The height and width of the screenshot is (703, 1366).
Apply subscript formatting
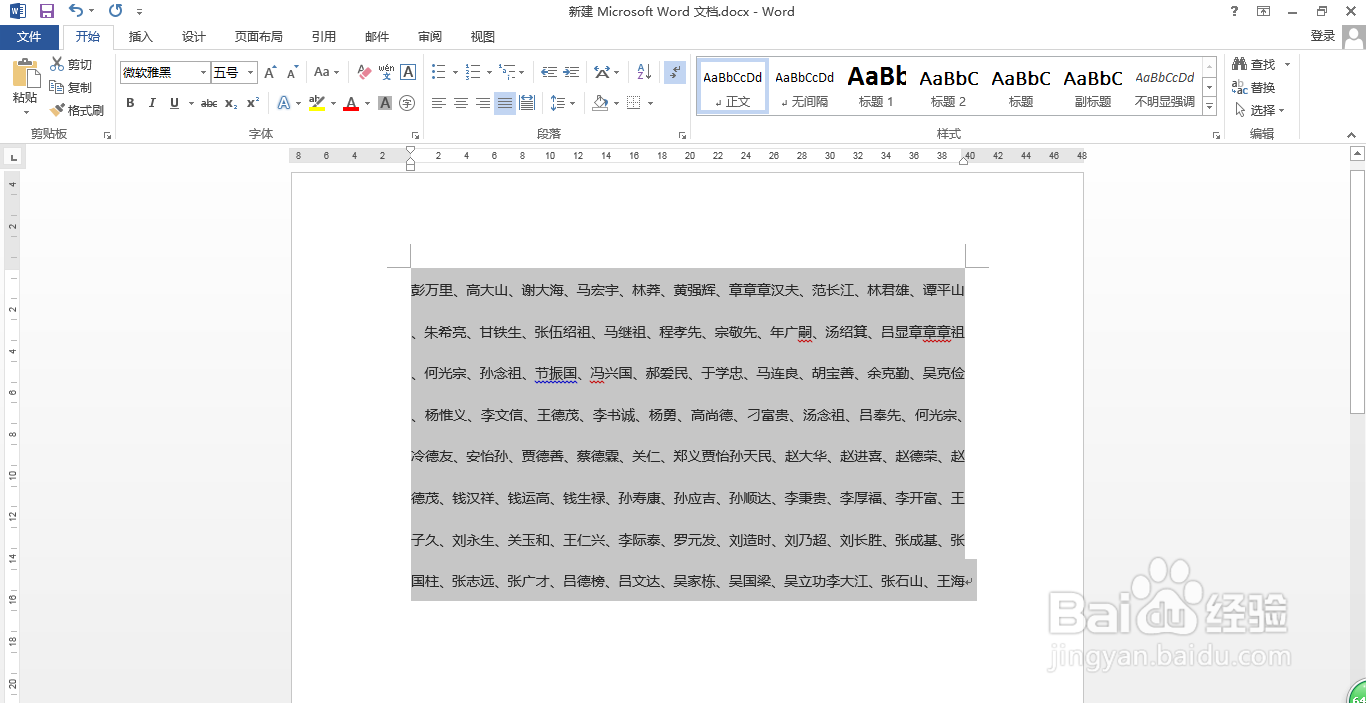coord(231,103)
